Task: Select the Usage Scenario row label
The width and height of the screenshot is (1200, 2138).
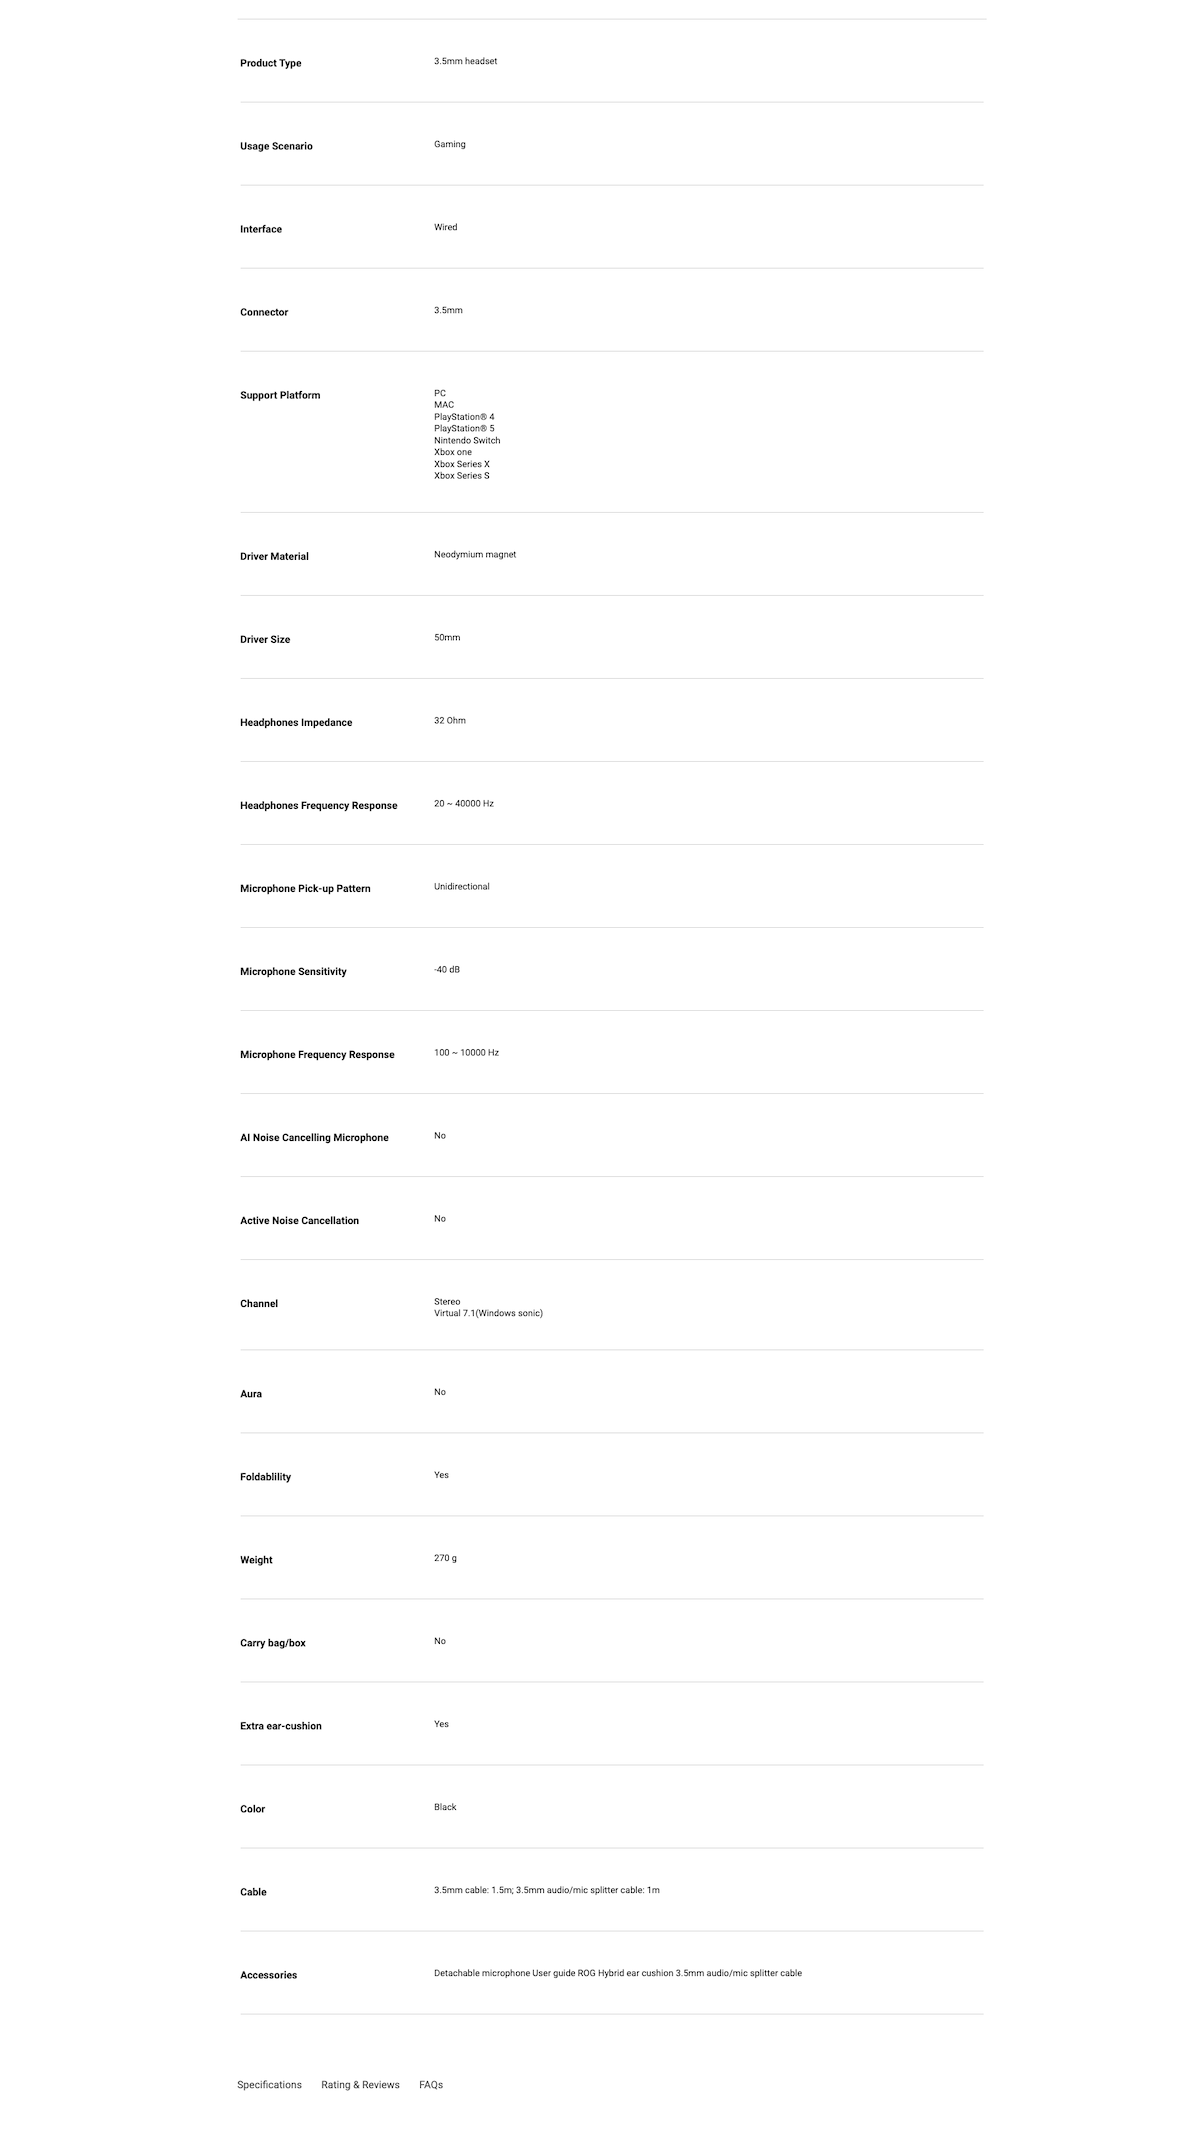Action: point(276,146)
